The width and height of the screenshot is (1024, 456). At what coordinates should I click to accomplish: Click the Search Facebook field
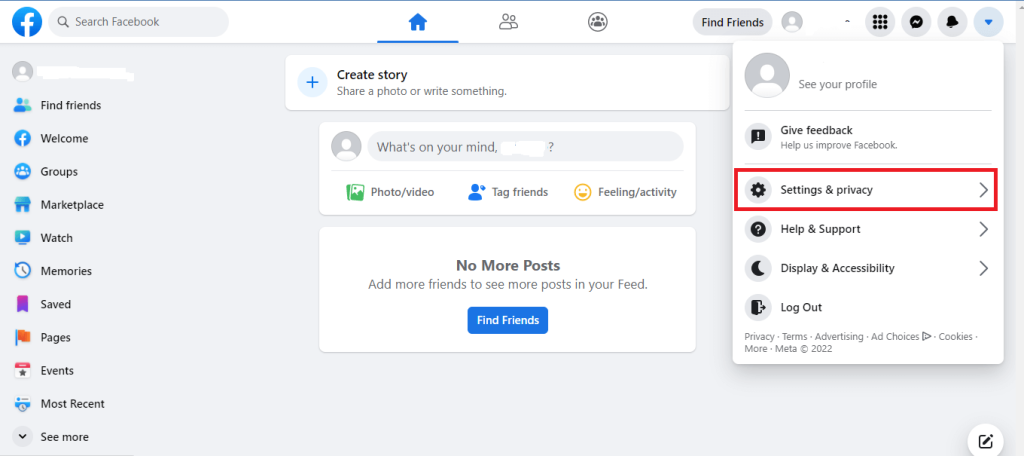click(x=138, y=22)
